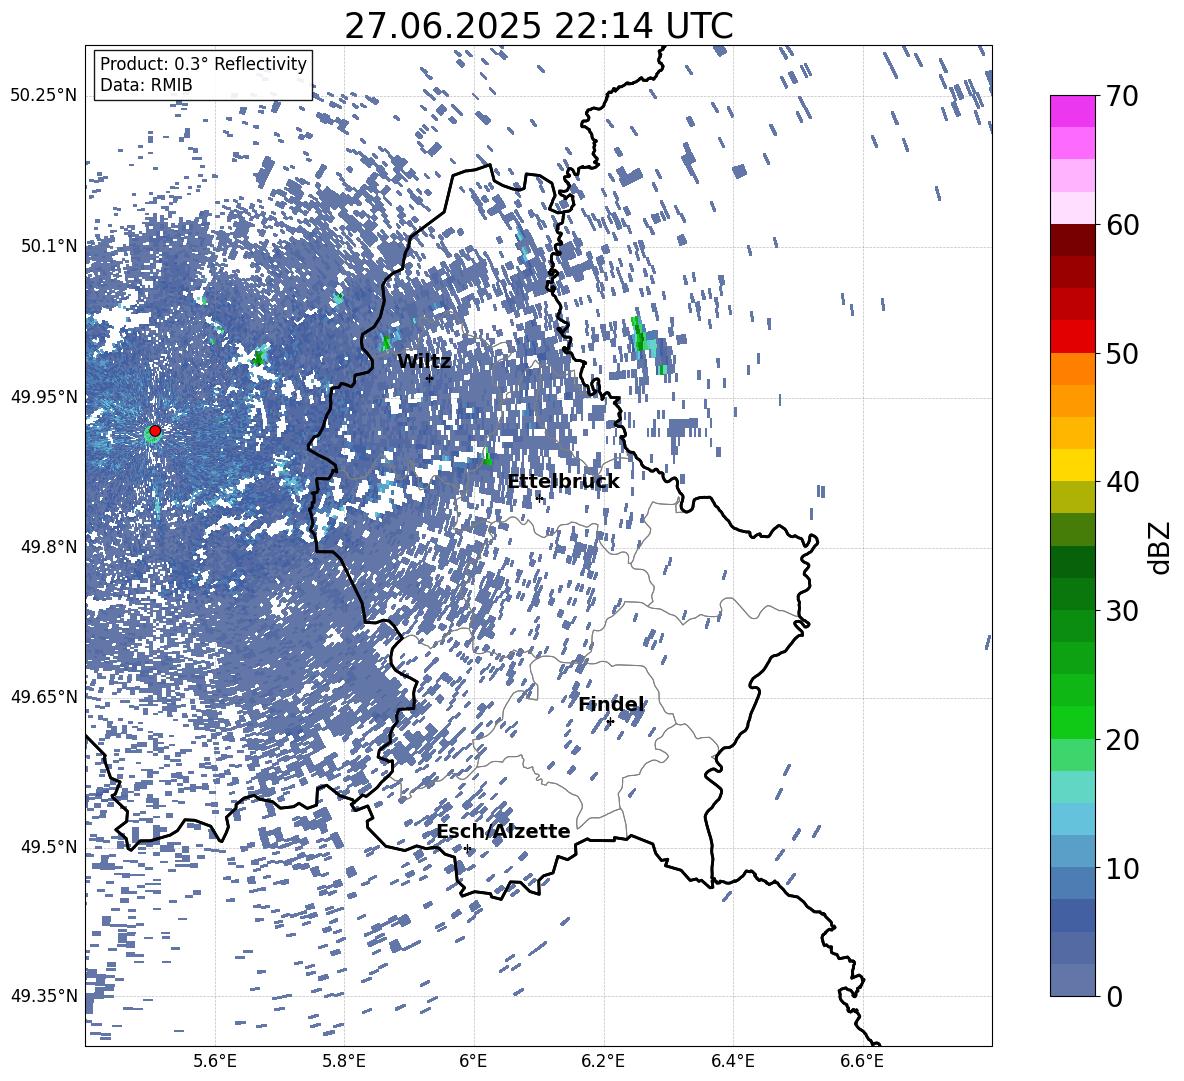Click the 30 tick on colorbar
Screen dimensions: 1184x1081
[1121, 611]
